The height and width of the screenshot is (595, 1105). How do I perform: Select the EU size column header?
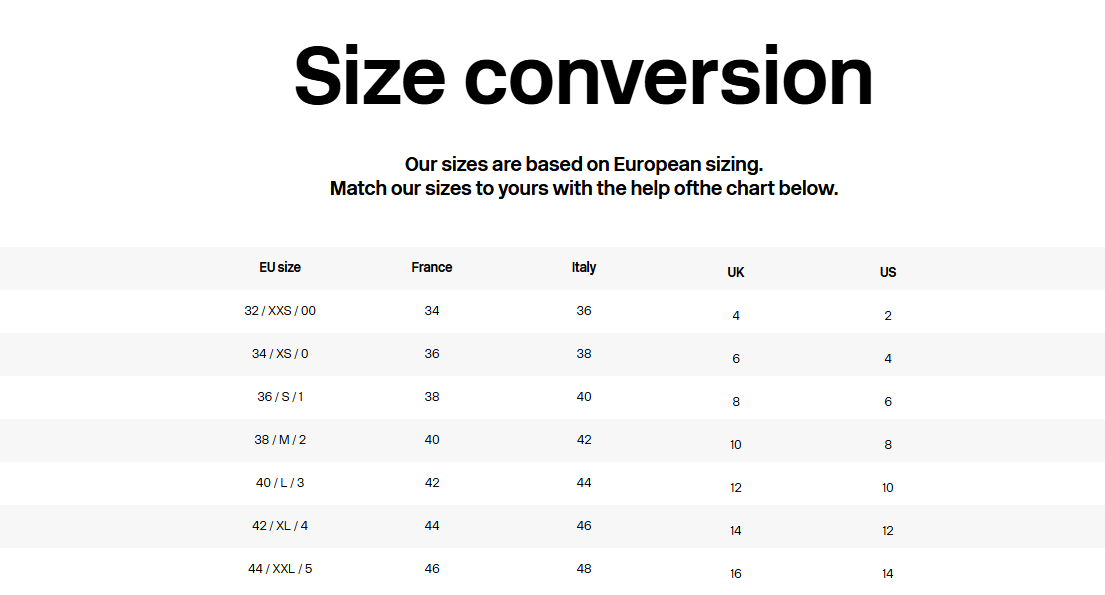tap(280, 267)
